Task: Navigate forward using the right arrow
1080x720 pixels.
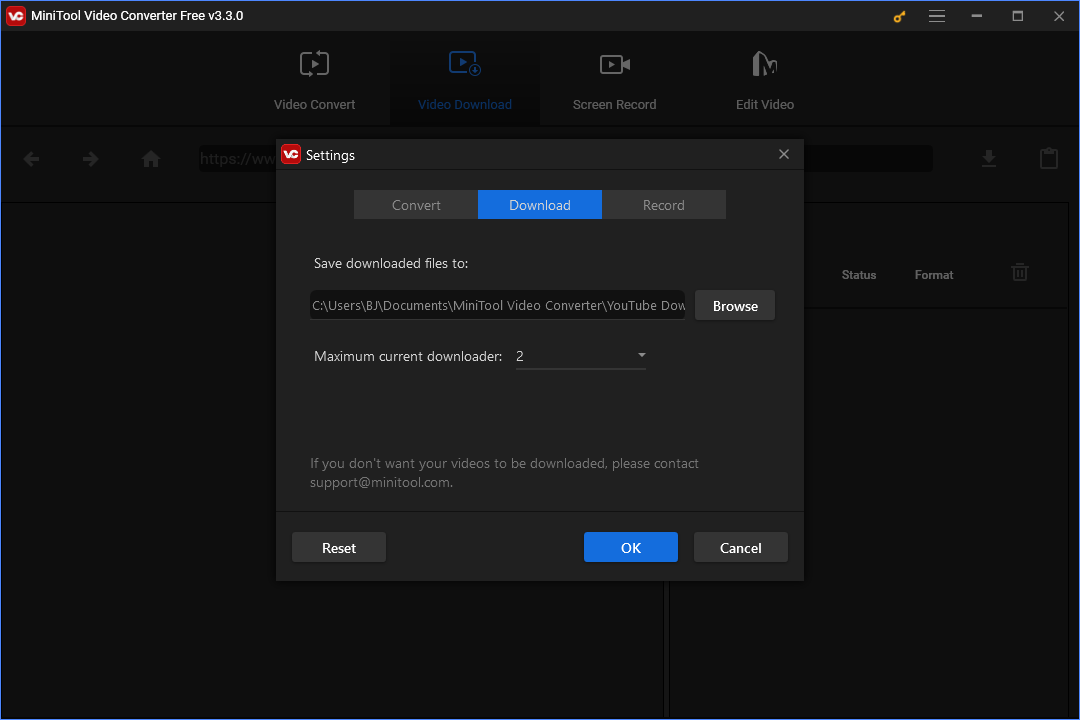Action: (x=90, y=158)
